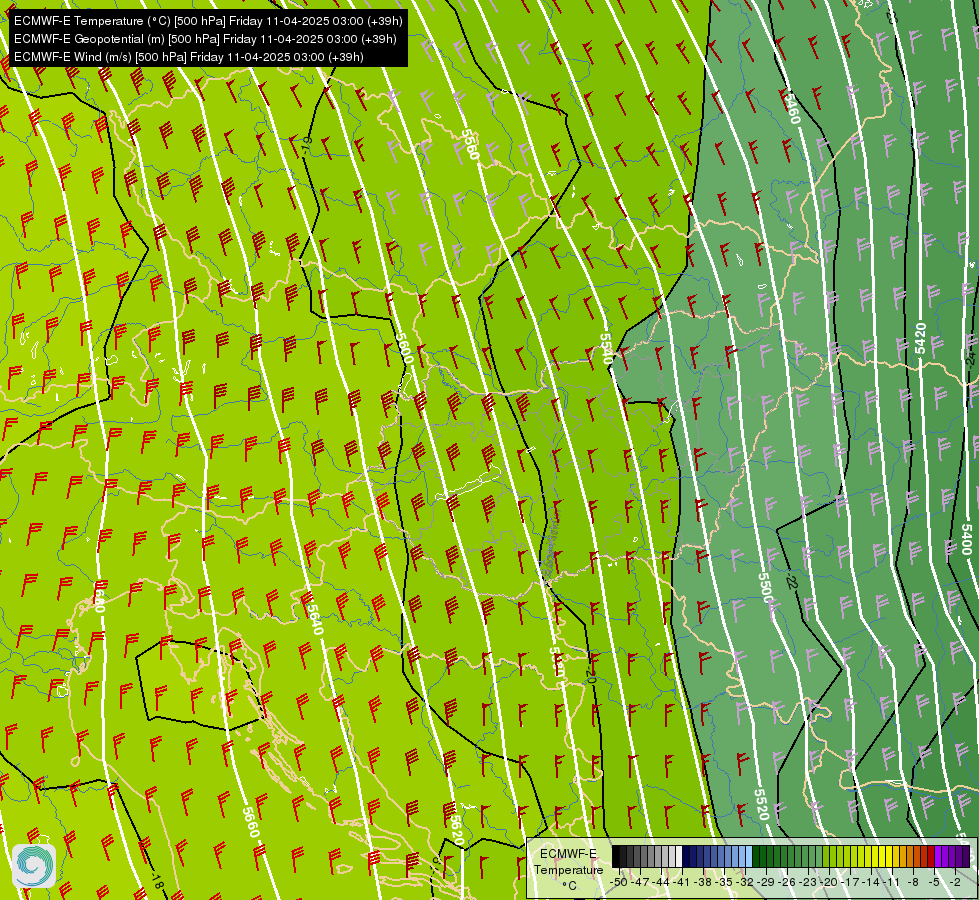Click the 5400 geopotential contour label

point(967,540)
